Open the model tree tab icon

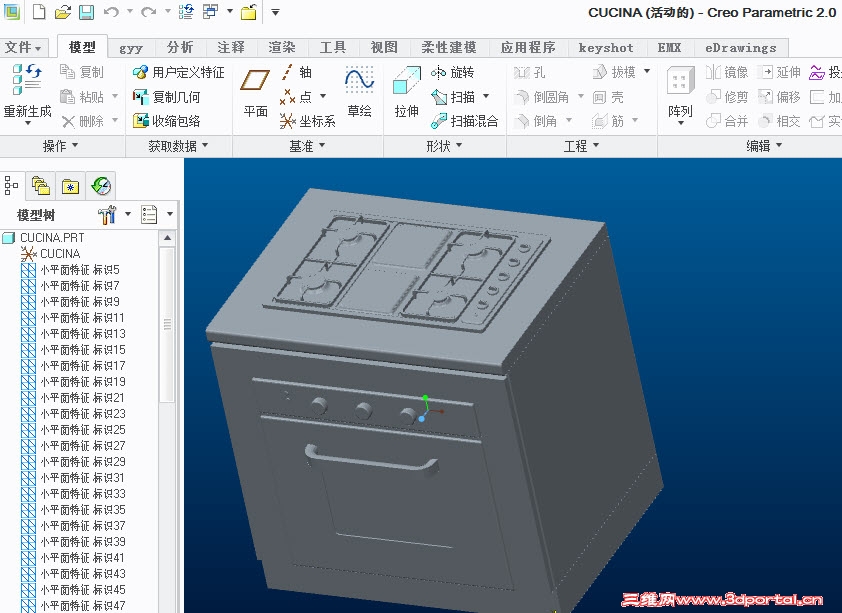(11, 186)
